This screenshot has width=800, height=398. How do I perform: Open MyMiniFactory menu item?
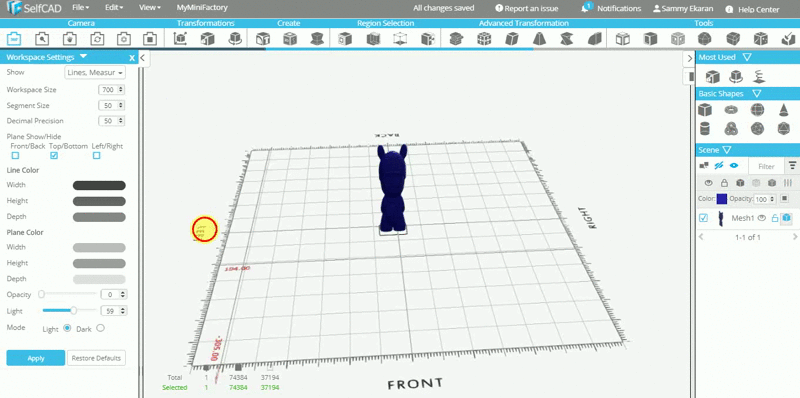pos(202,8)
